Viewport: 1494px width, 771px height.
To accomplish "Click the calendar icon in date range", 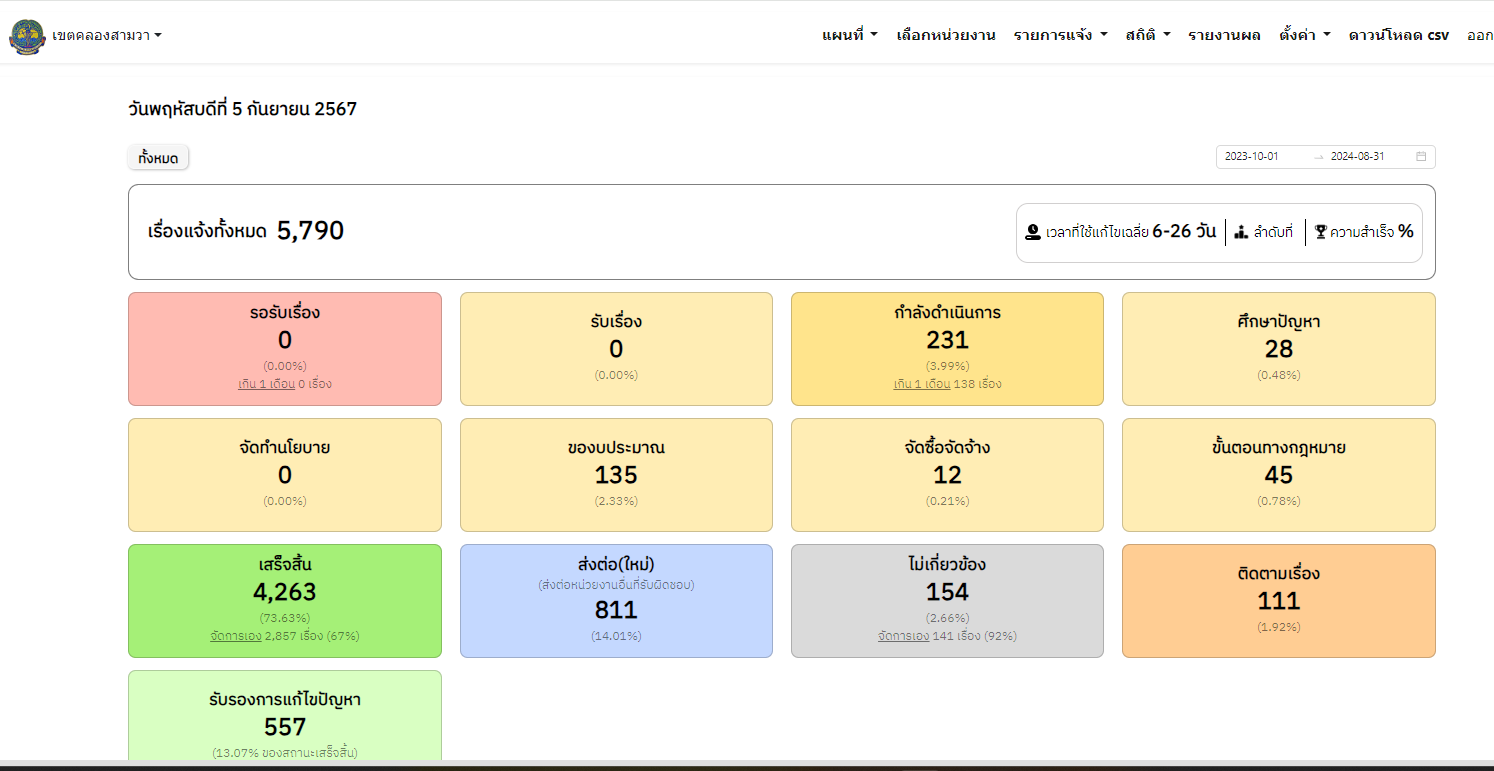I will (x=1421, y=156).
